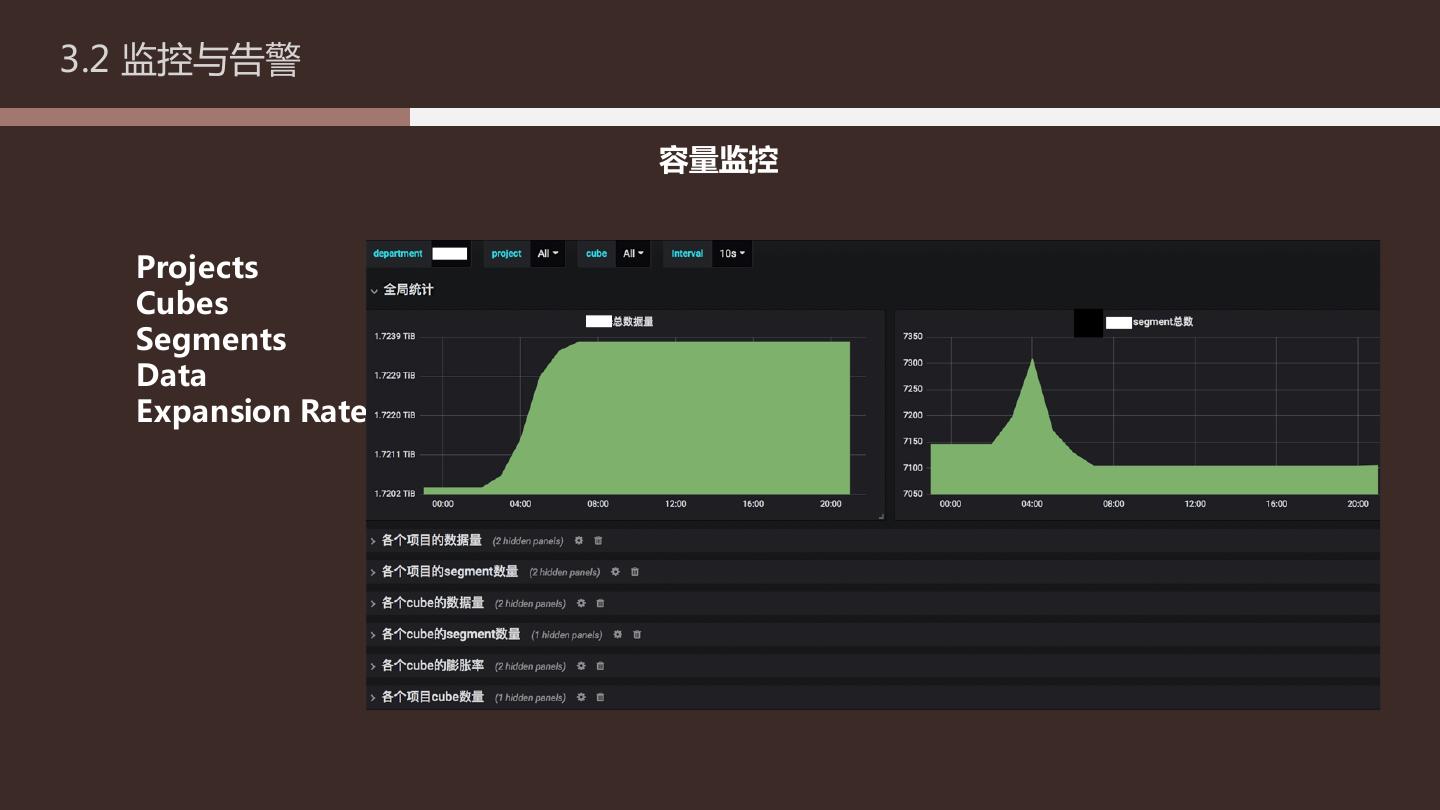Image resolution: width=1440 pixels, height=810 pixels.
Task: Open the project variable dropdown
Action: point(548,254)
